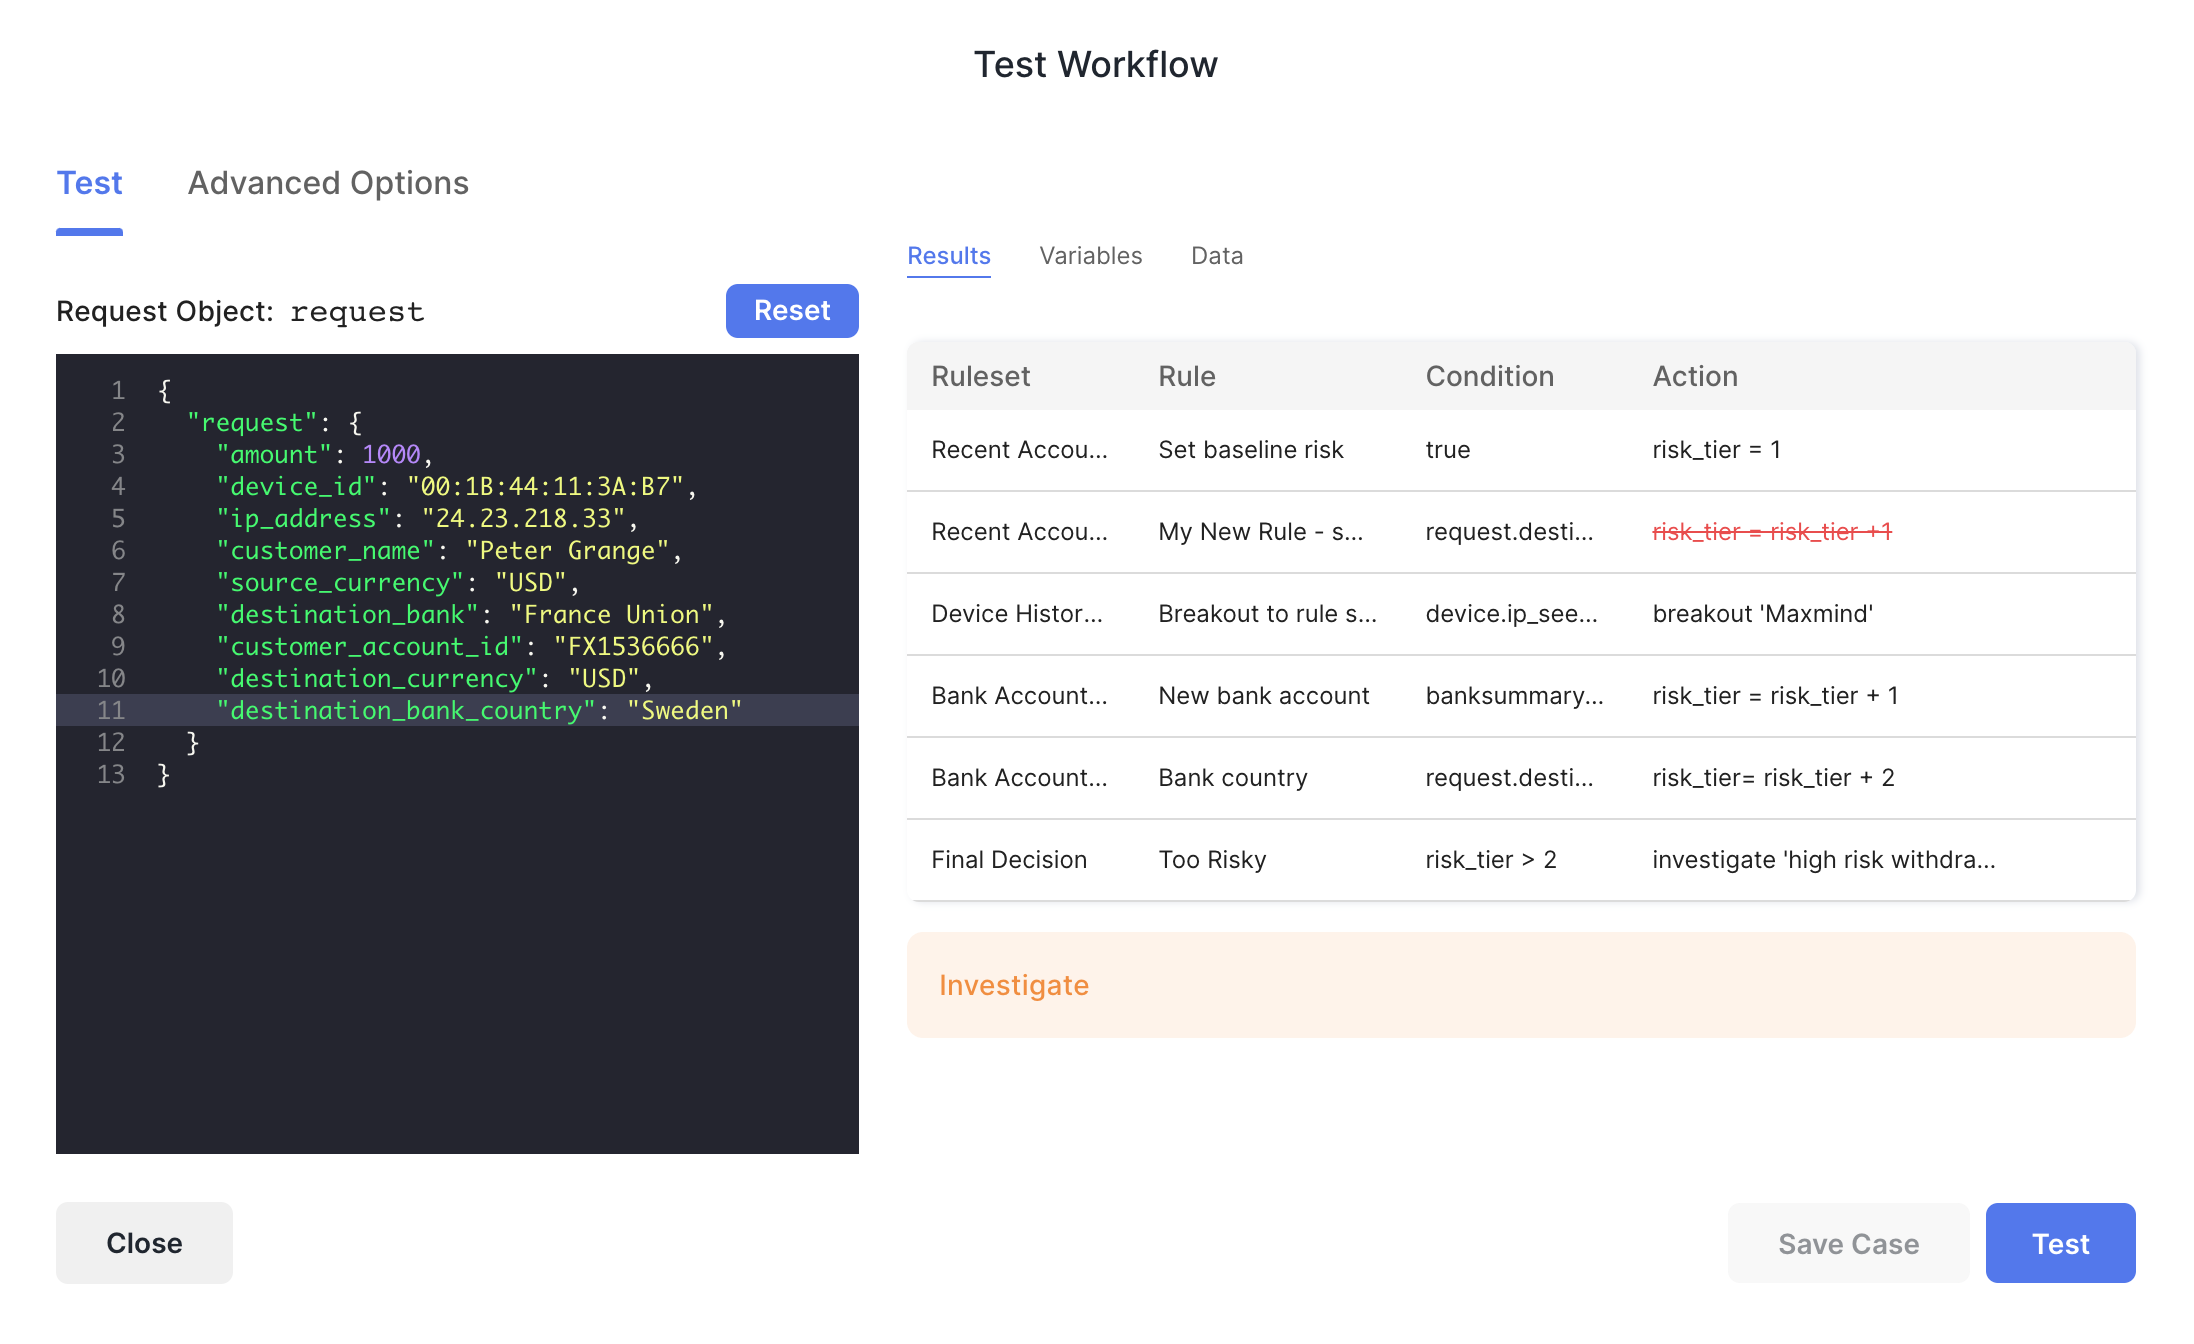Click the Investigate result banner
2194x1344 pixels.
coord(1520,985)
